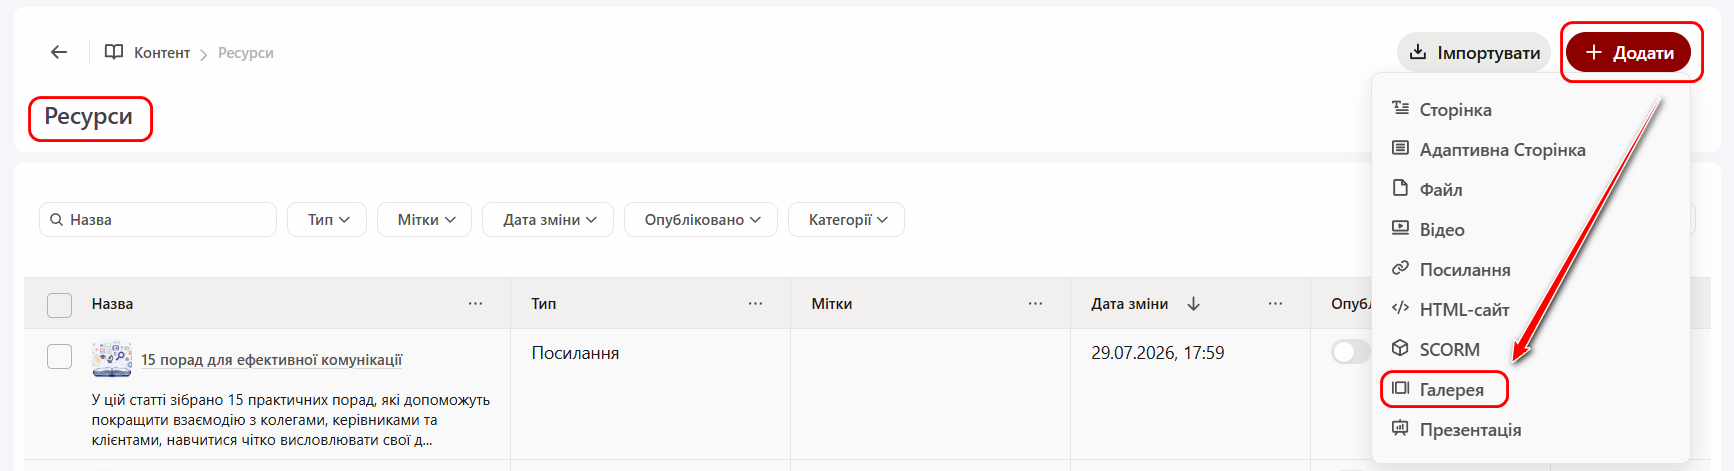Screen dimensions: 1734x471
Task: Click the Назва search field
Action: pyautogui.click(x=158, y=220)
